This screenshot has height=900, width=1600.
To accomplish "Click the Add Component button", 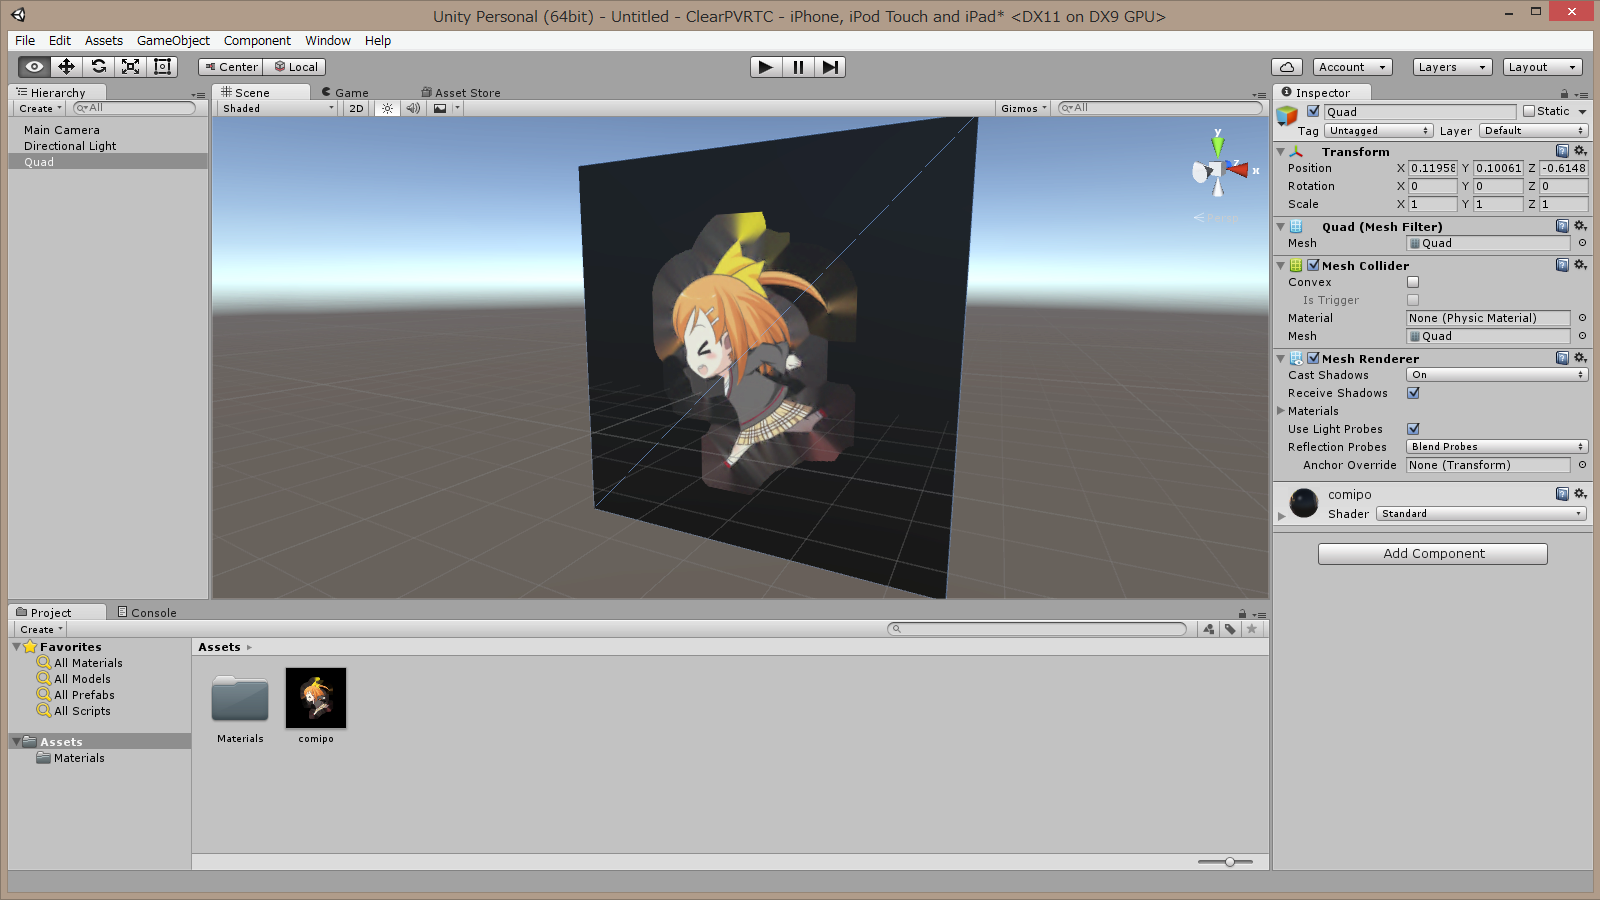I will 1433,554.
